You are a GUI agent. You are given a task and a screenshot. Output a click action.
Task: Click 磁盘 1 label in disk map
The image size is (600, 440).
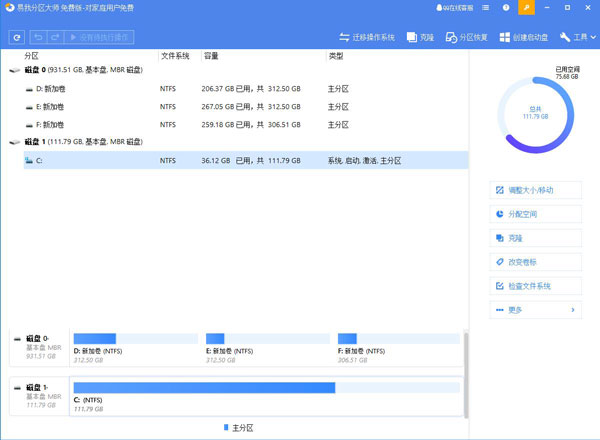click(x=37, y=388)
